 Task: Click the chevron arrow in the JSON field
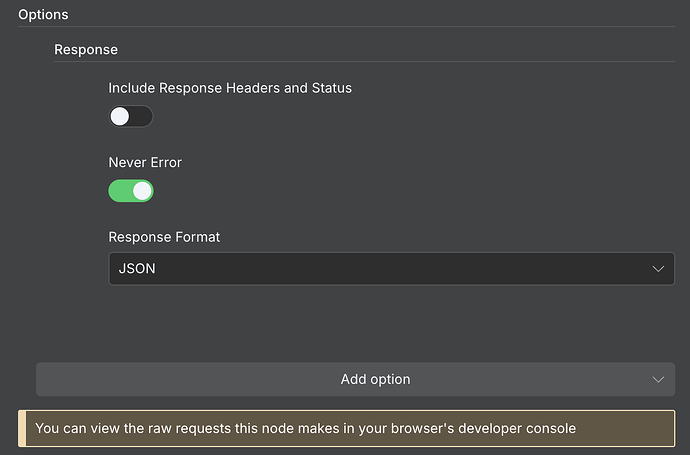point(658,269)
